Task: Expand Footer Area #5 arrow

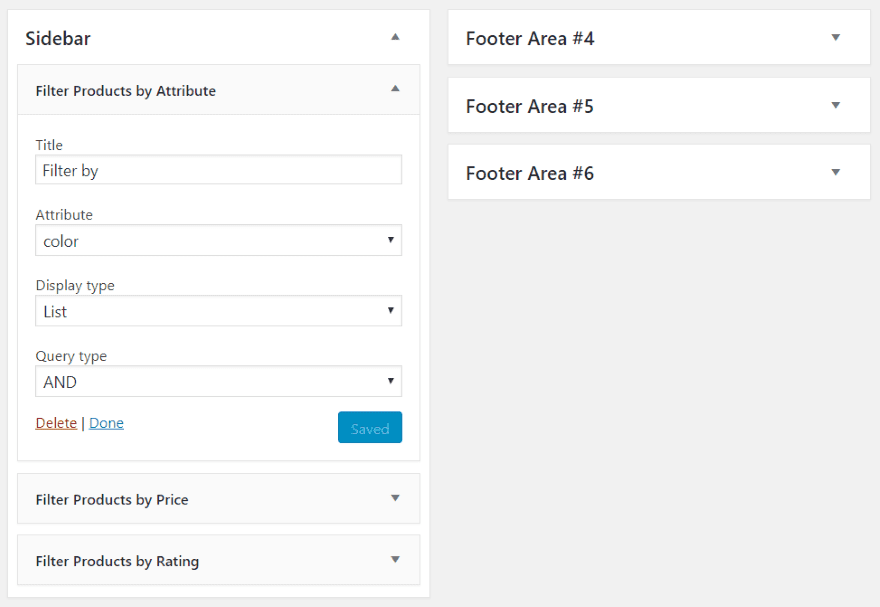Action: [x=836, y=105]
